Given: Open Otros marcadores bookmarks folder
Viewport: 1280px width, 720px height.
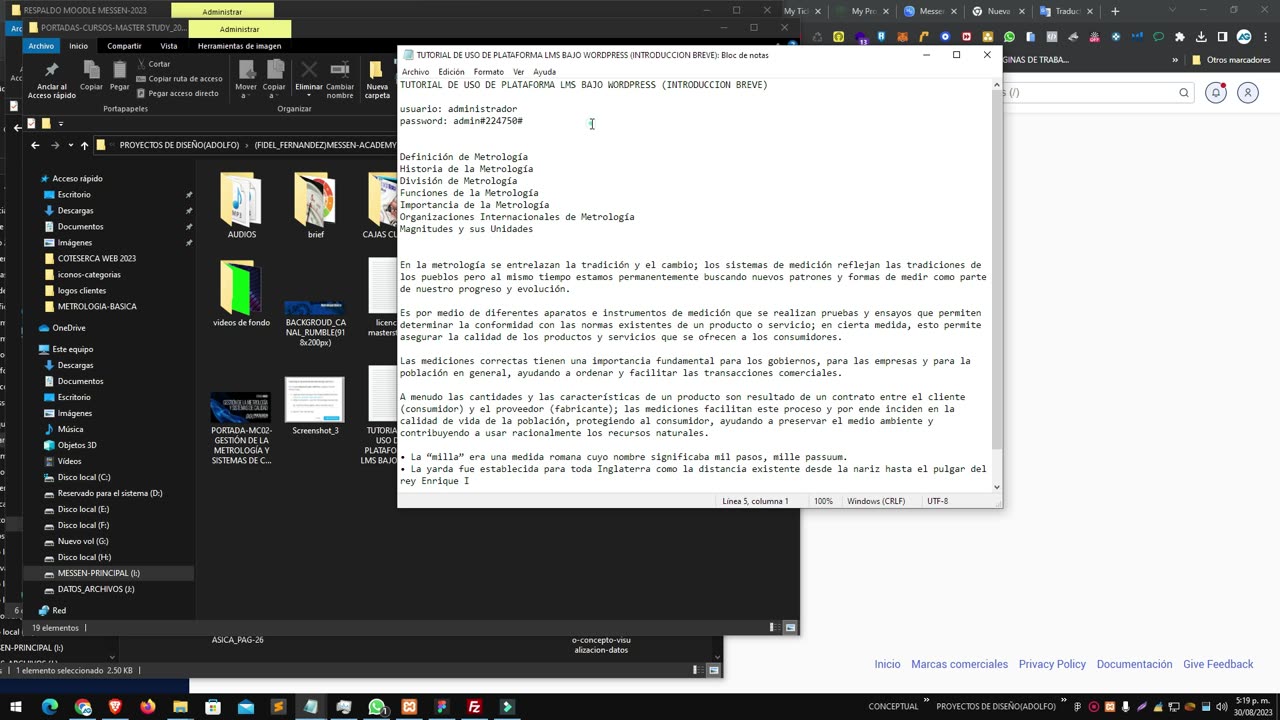Looking at the screenshot, I should click(1231, 60).
